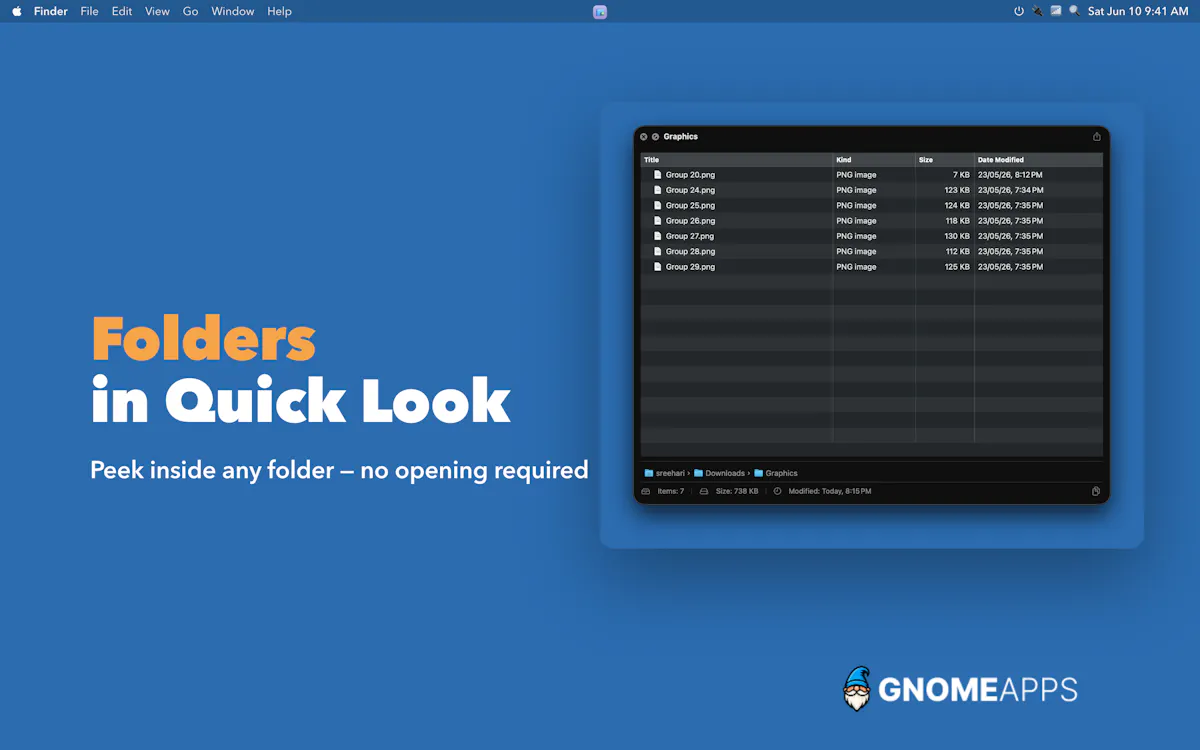Select the Group 28.png file name

[x=690, y=251]
